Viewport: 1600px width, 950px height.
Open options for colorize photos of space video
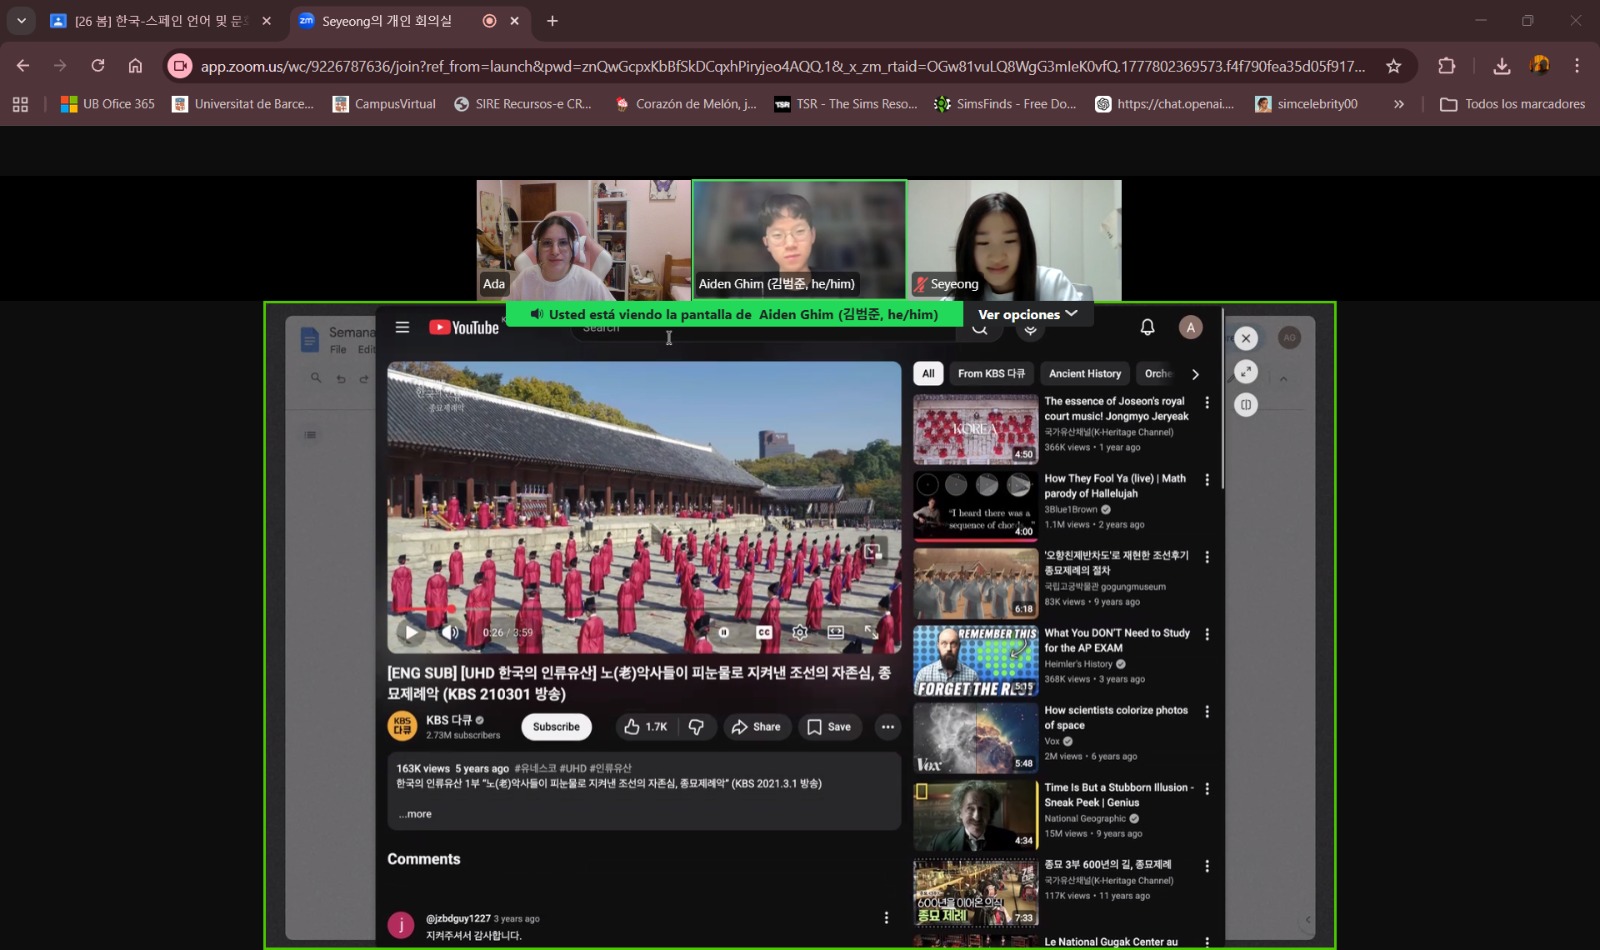click(1207, 712)
